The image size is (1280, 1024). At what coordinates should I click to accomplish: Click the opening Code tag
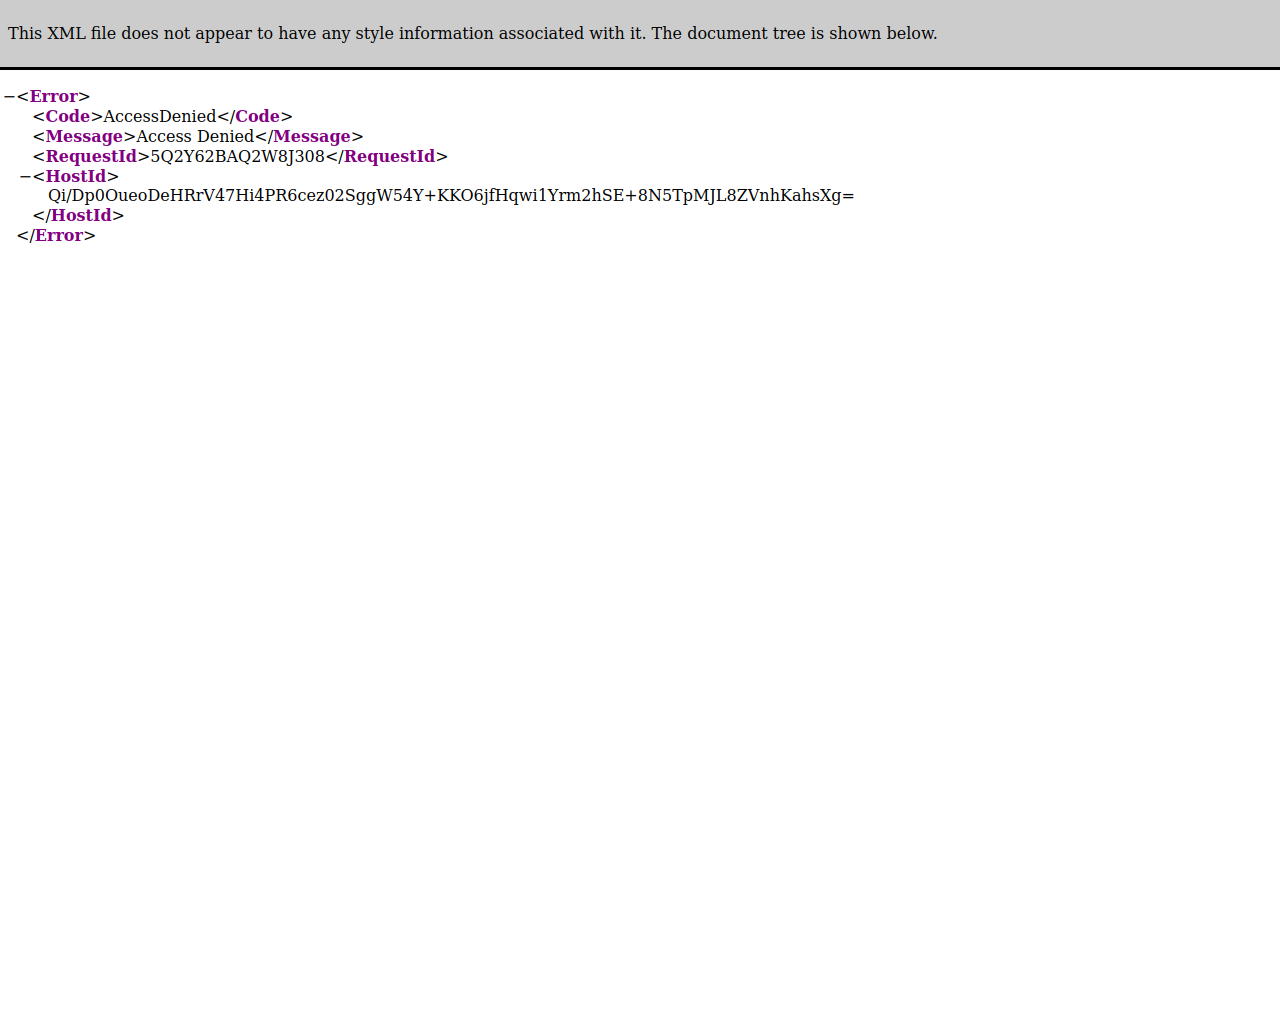(68, 117)
